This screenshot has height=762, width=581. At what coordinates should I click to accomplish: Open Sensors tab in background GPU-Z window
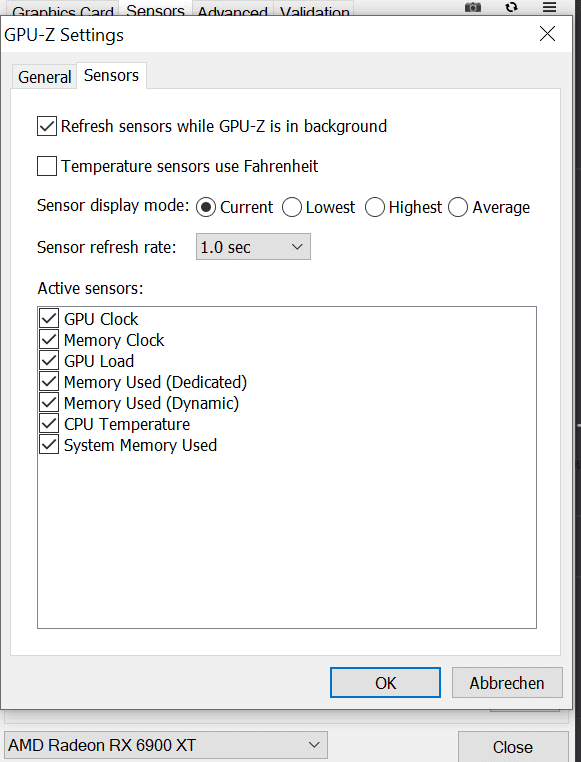click(155, 10)
